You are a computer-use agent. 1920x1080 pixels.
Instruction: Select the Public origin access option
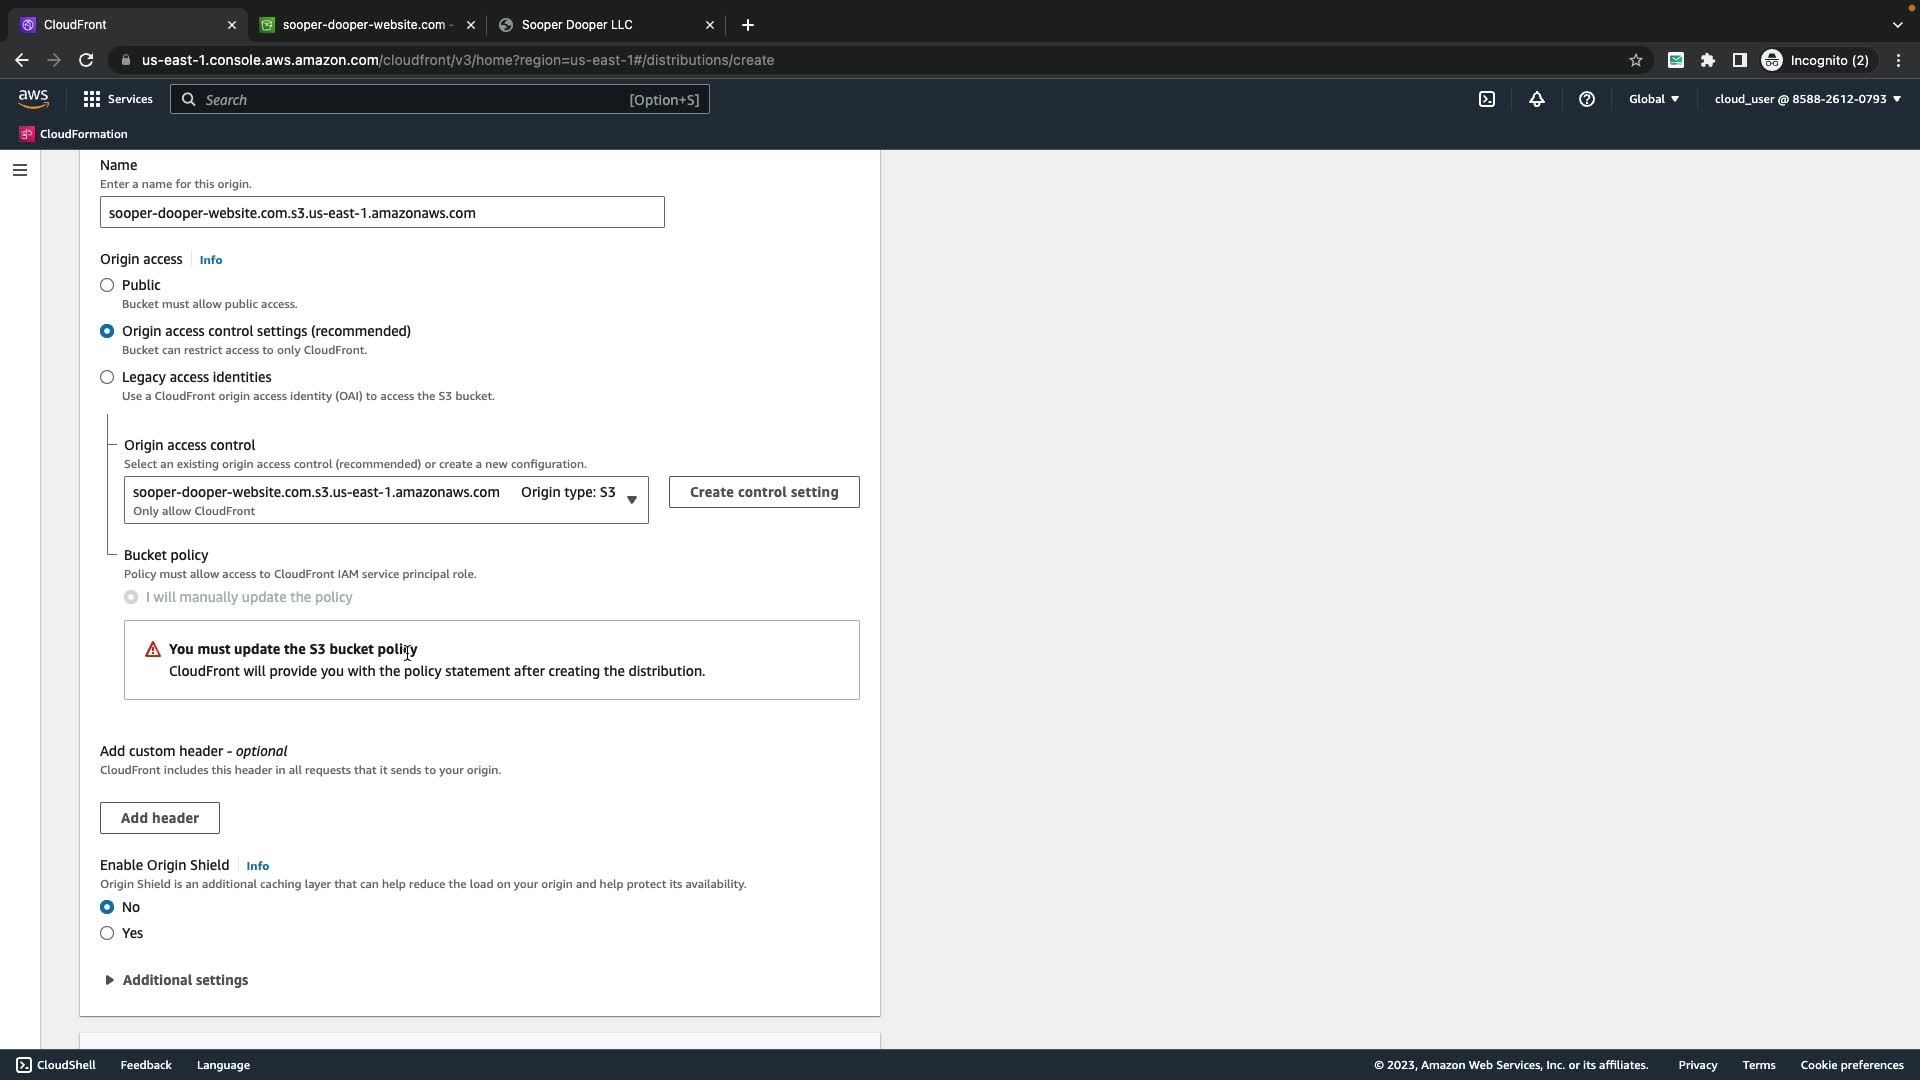click(107, 285)
